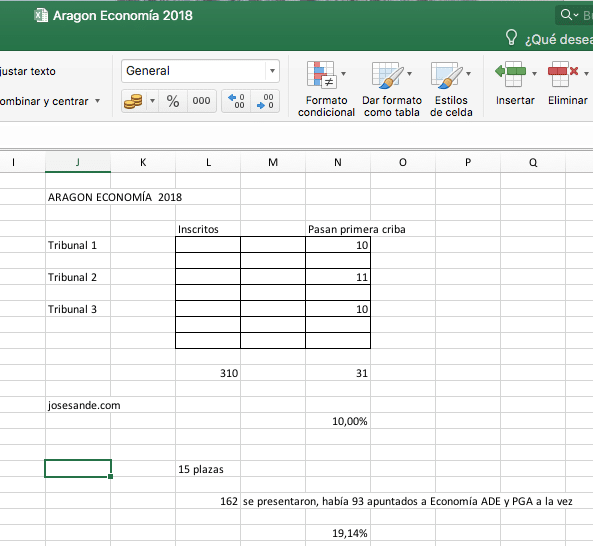Screen dimensions: 593x546
Task: Click the Insertar cells icon
Action: pyautogui.click(x=511, y=74)
